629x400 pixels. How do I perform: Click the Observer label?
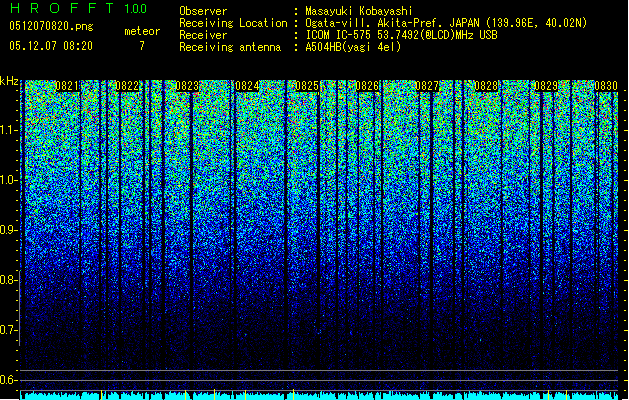[x=203, y=11]
